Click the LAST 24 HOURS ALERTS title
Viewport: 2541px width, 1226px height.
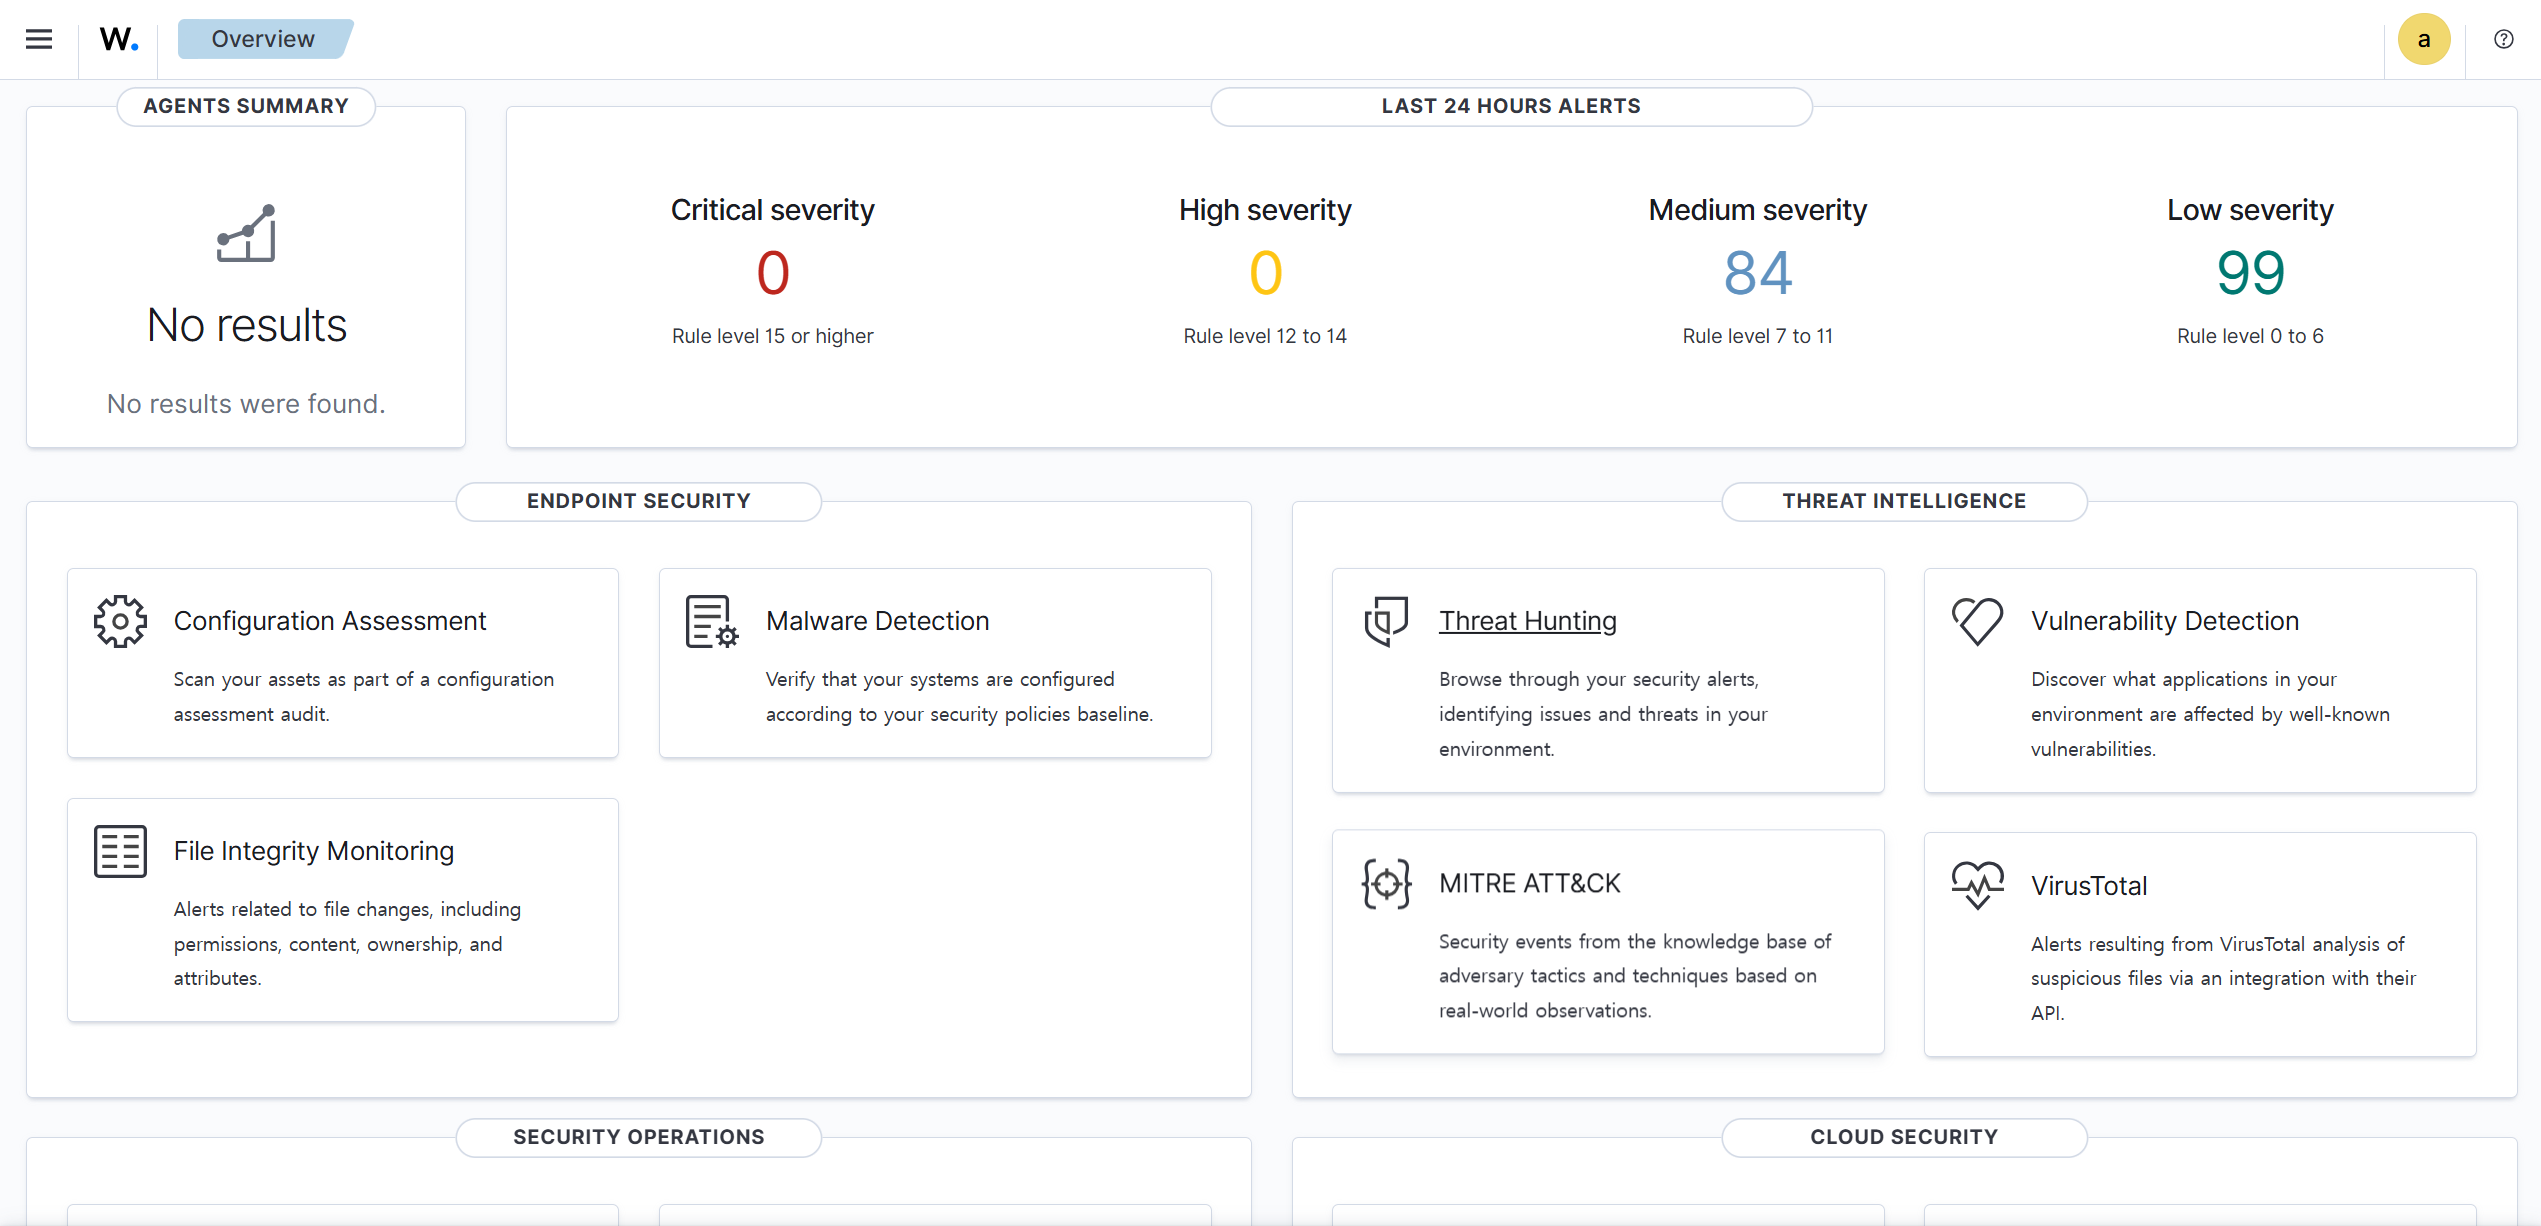click(1511, 106)
